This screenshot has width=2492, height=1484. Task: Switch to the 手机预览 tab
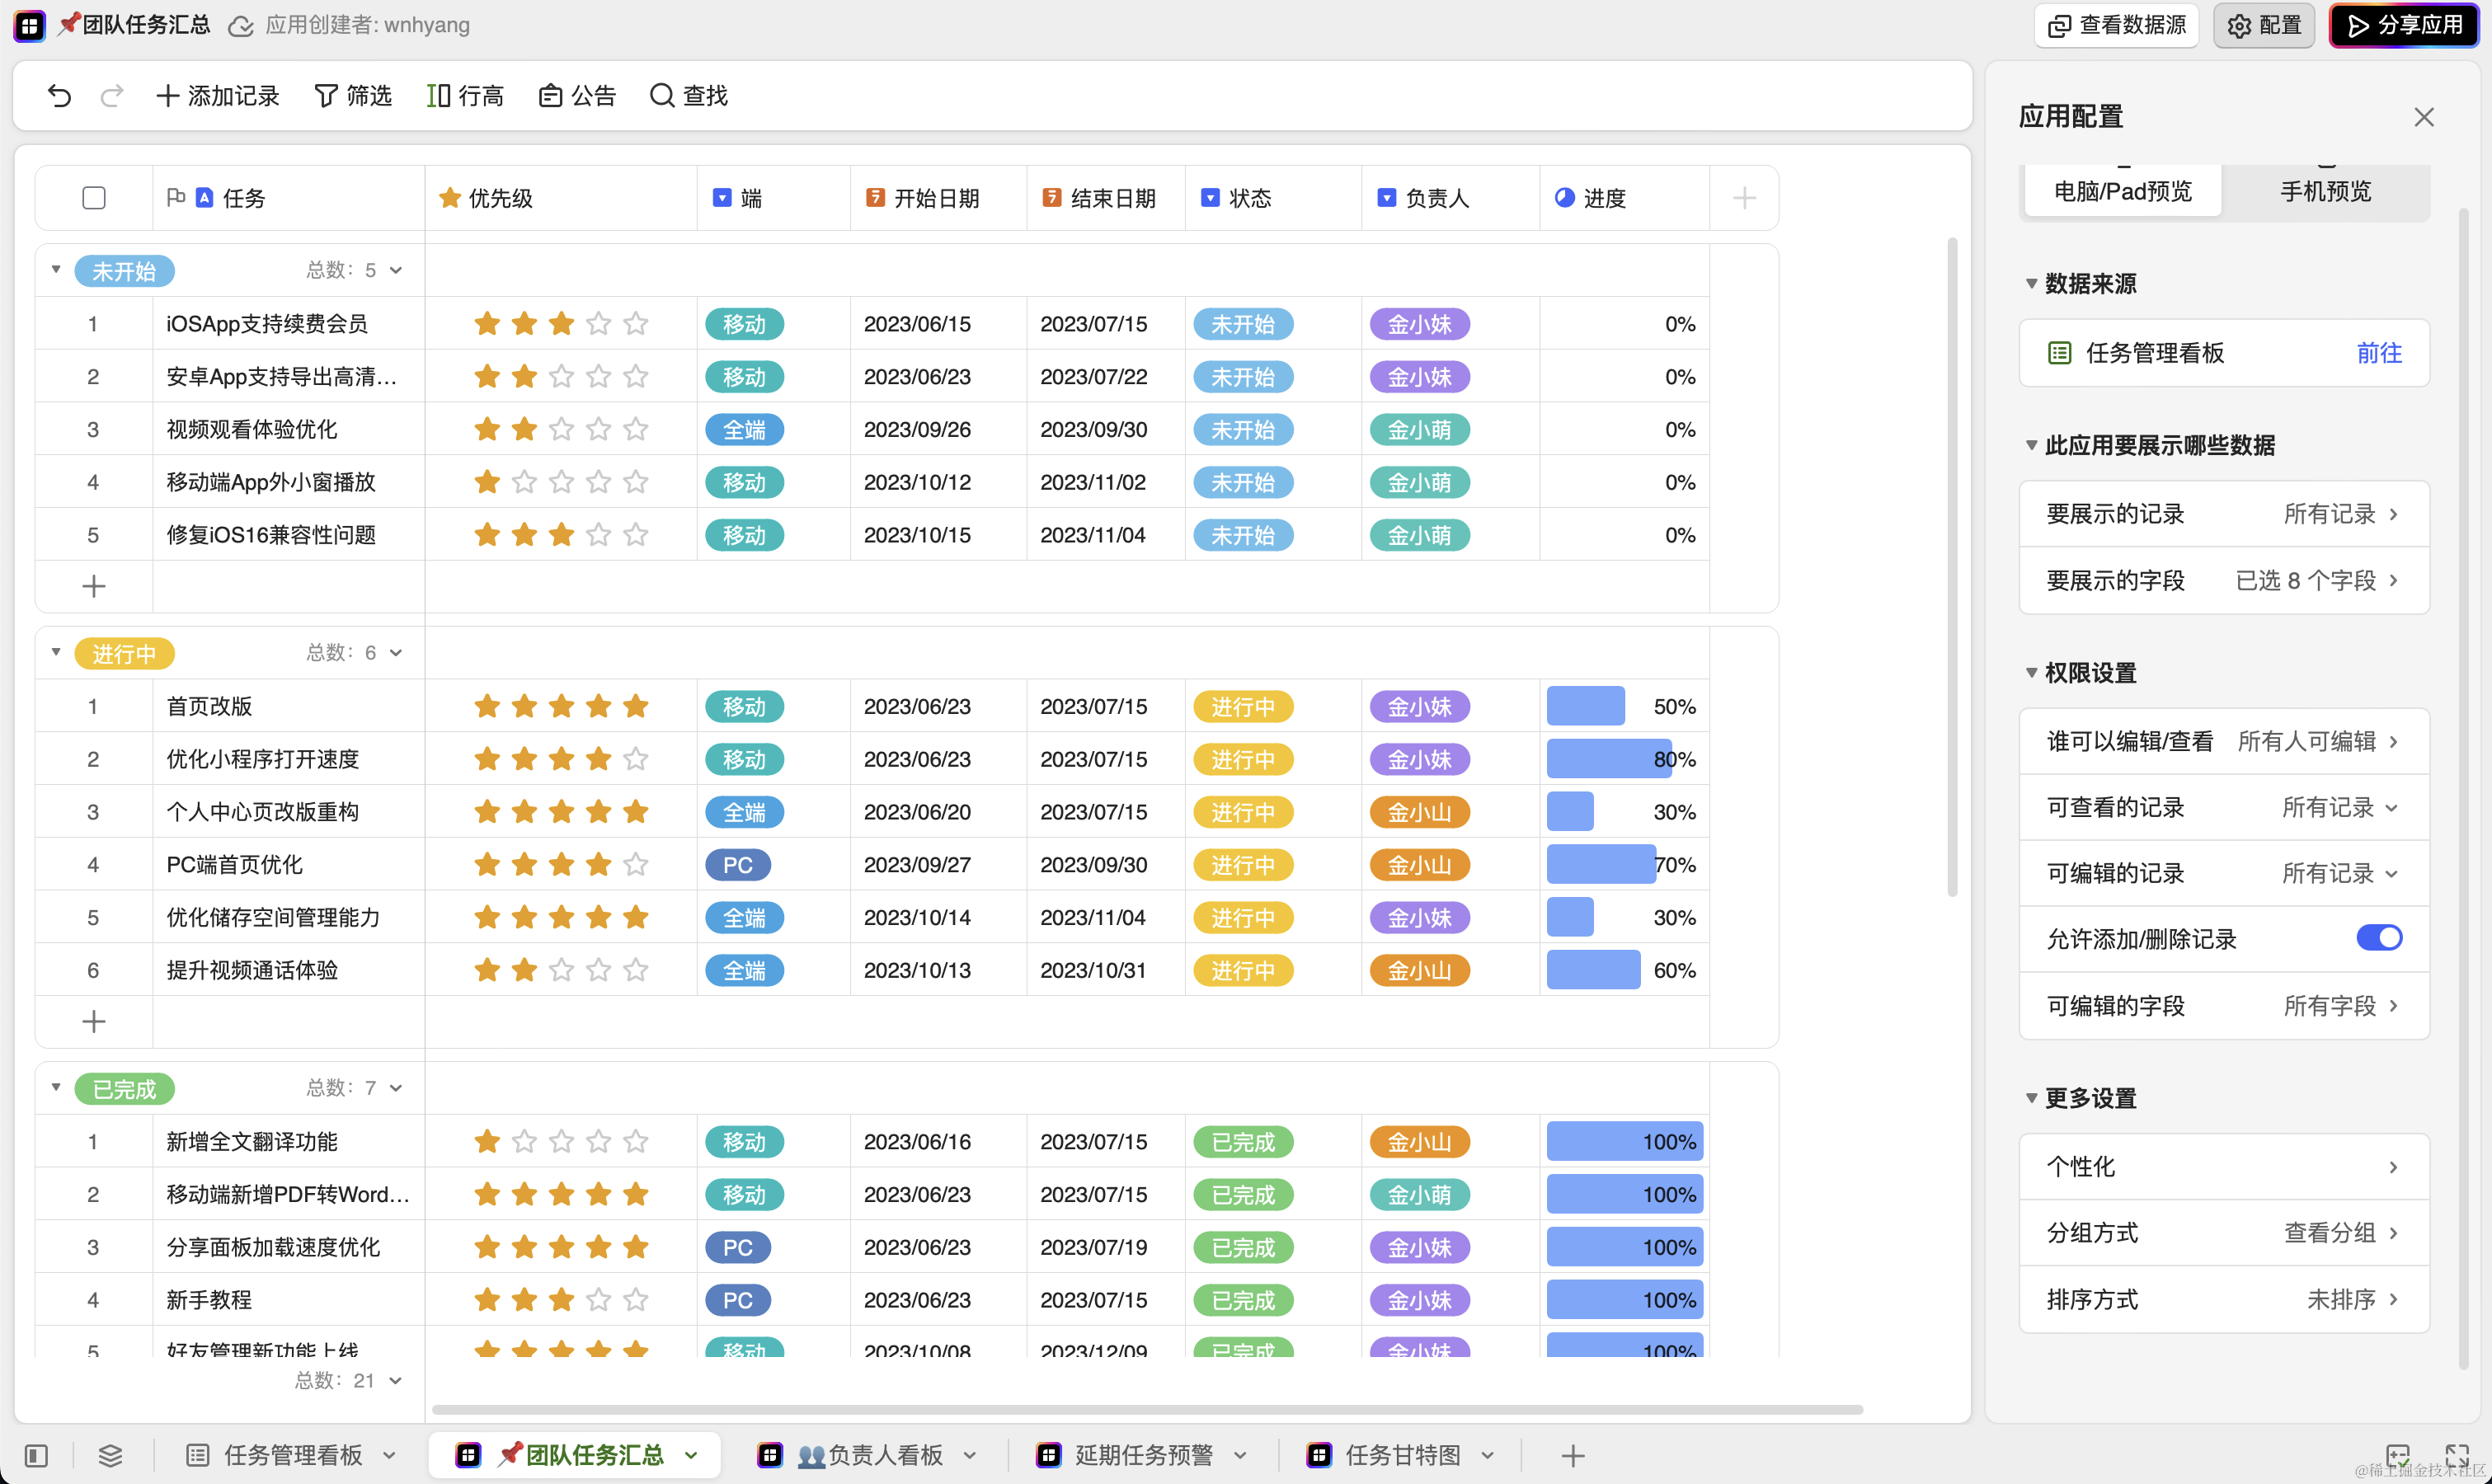tap(2325, 191)
